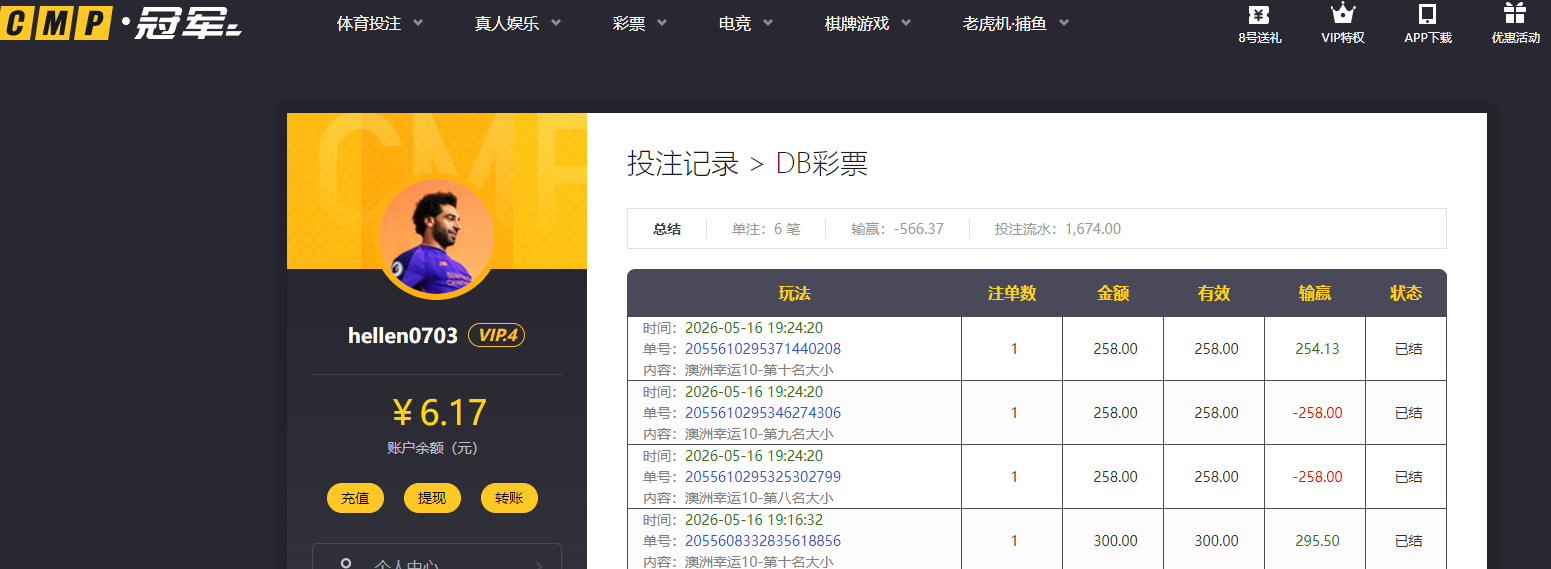Open the APP下载 tablet icon
This screenshot has height=569, width=1551.
click(x=1428, y=14)
